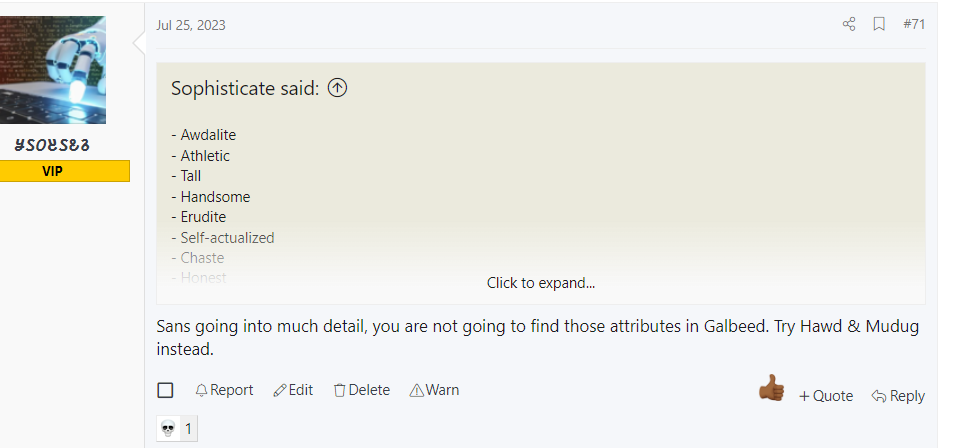
Task: Open the stylized username profile link
Action: pos(52,145)
